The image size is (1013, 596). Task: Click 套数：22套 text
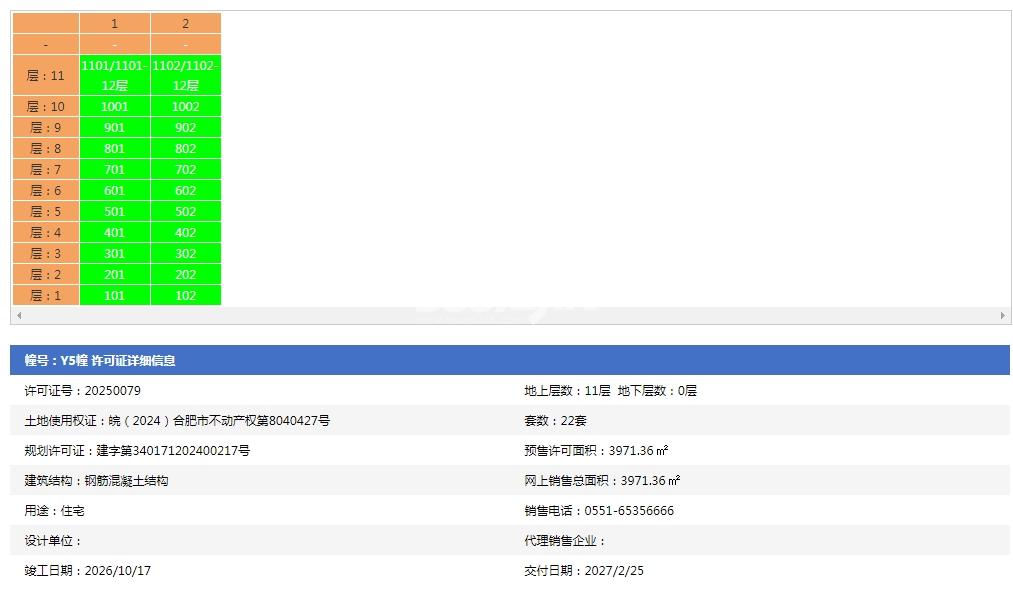point(556,420)
